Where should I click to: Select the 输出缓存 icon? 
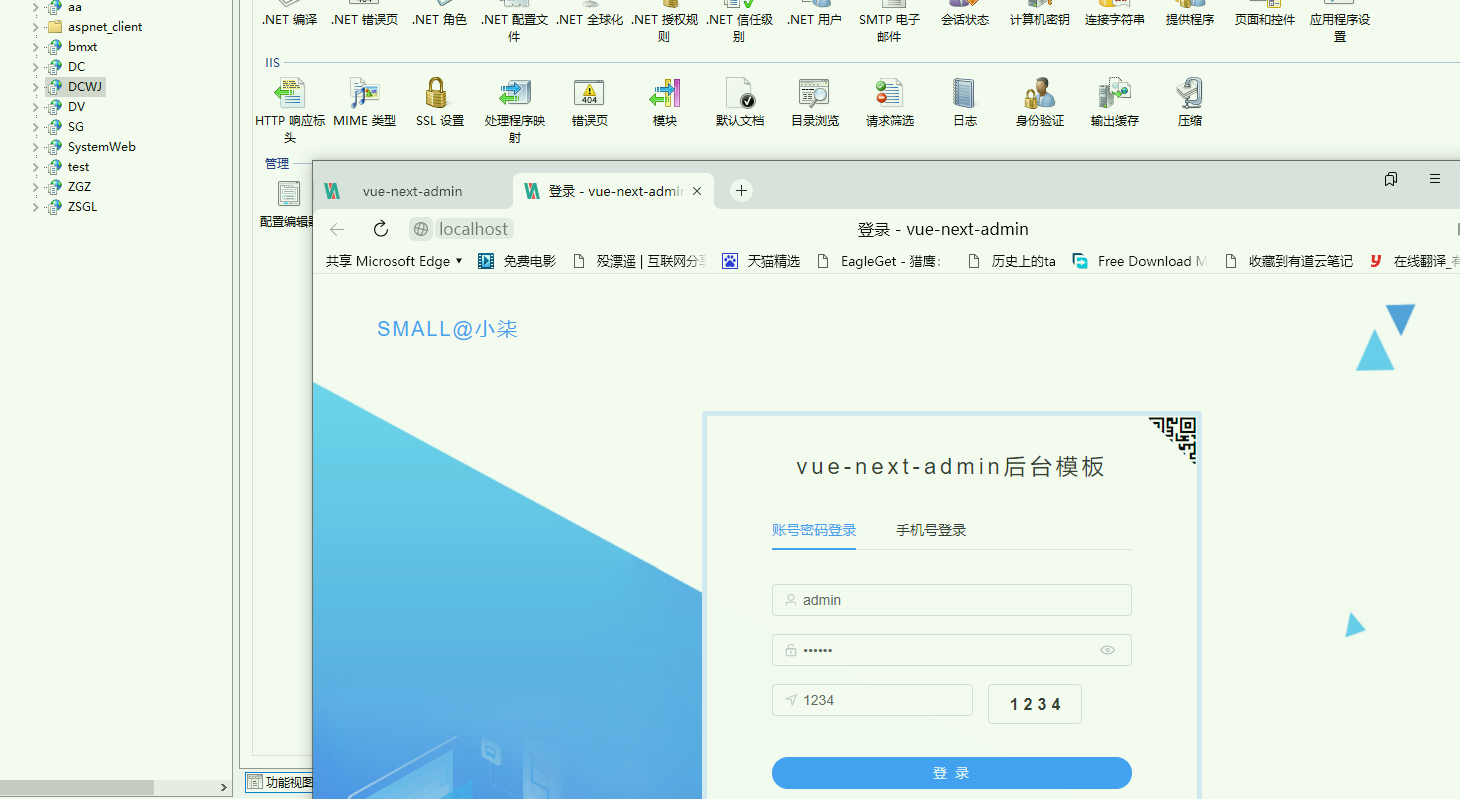pos(1114,94)
